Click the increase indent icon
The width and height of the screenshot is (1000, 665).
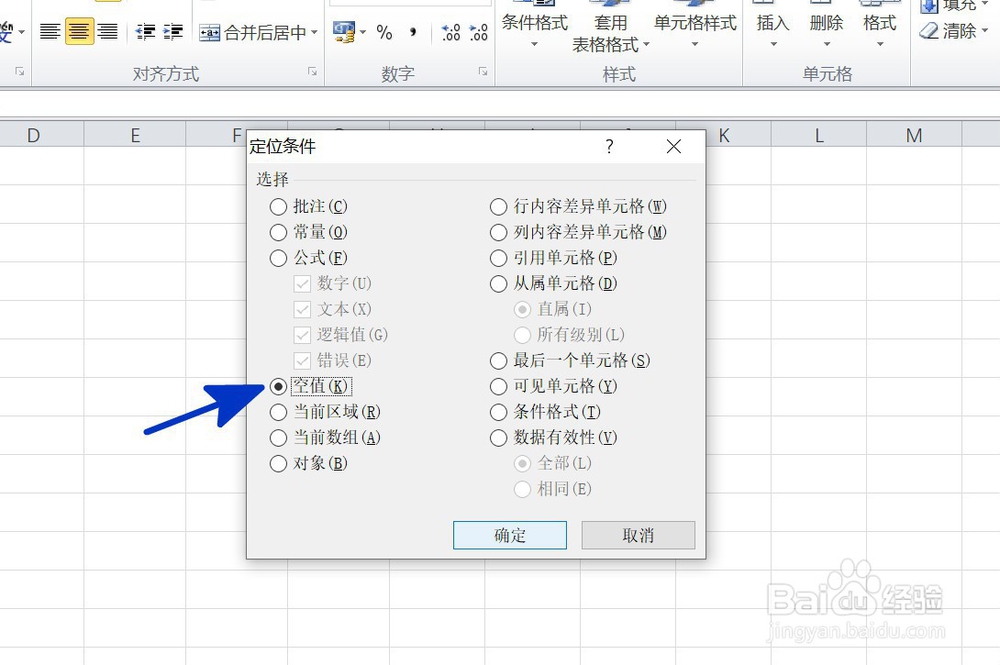[173, 31]
